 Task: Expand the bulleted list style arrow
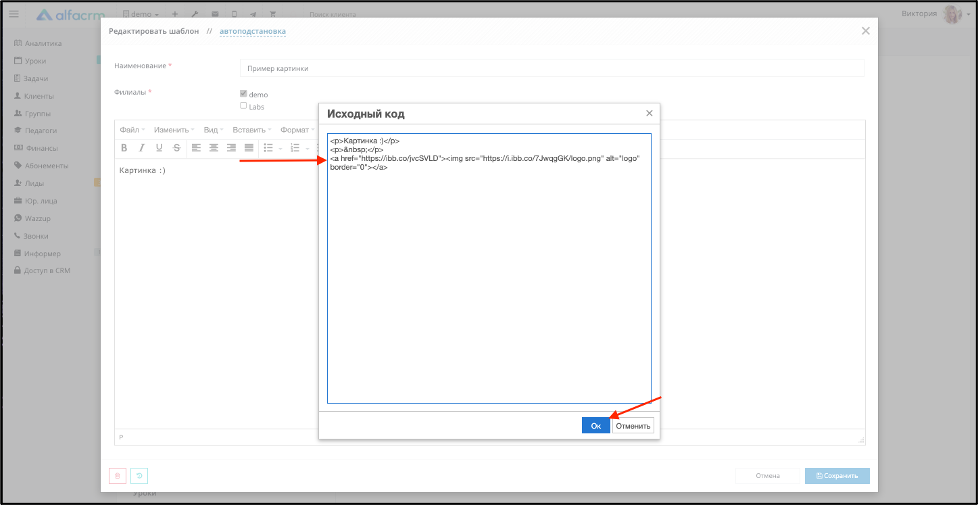click(280, 148)
